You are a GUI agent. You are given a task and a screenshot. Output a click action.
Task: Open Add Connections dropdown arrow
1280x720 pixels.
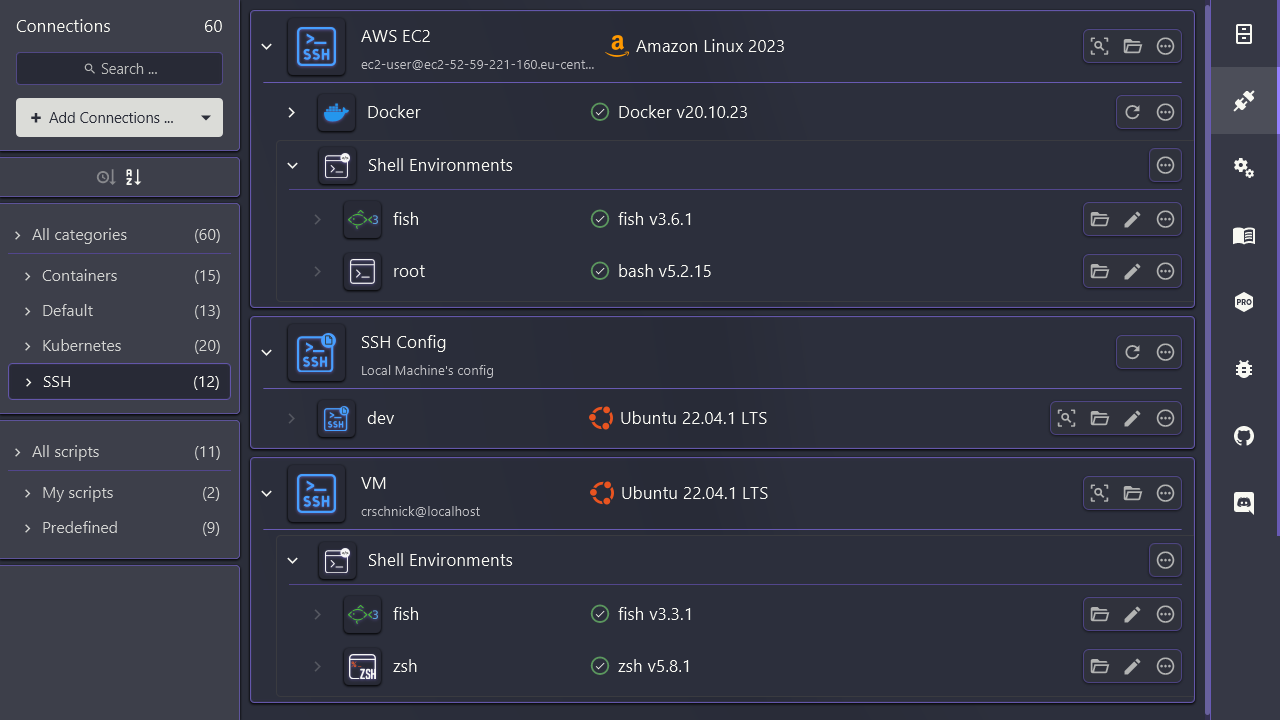coord(206,118)
